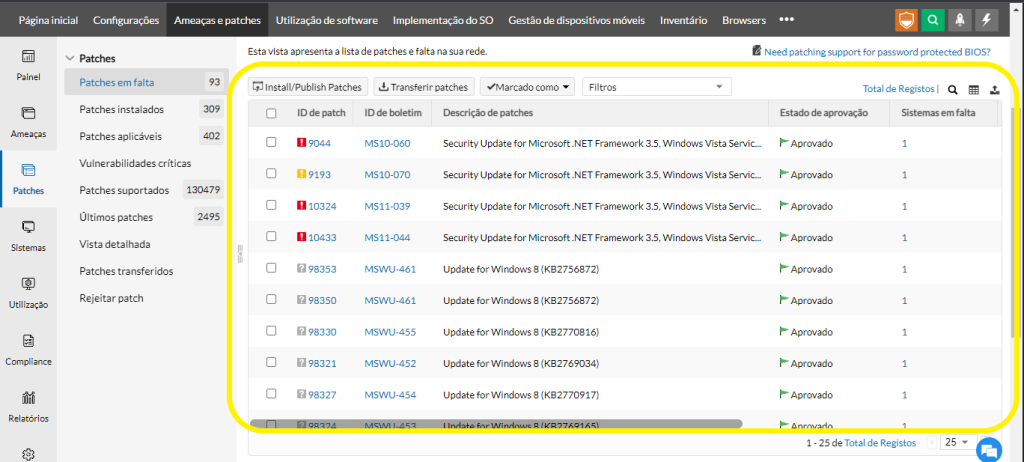Open the MS10-070 bulletin link
Viewport: 1024px width, 462px height.
click(x=387, y=174)
